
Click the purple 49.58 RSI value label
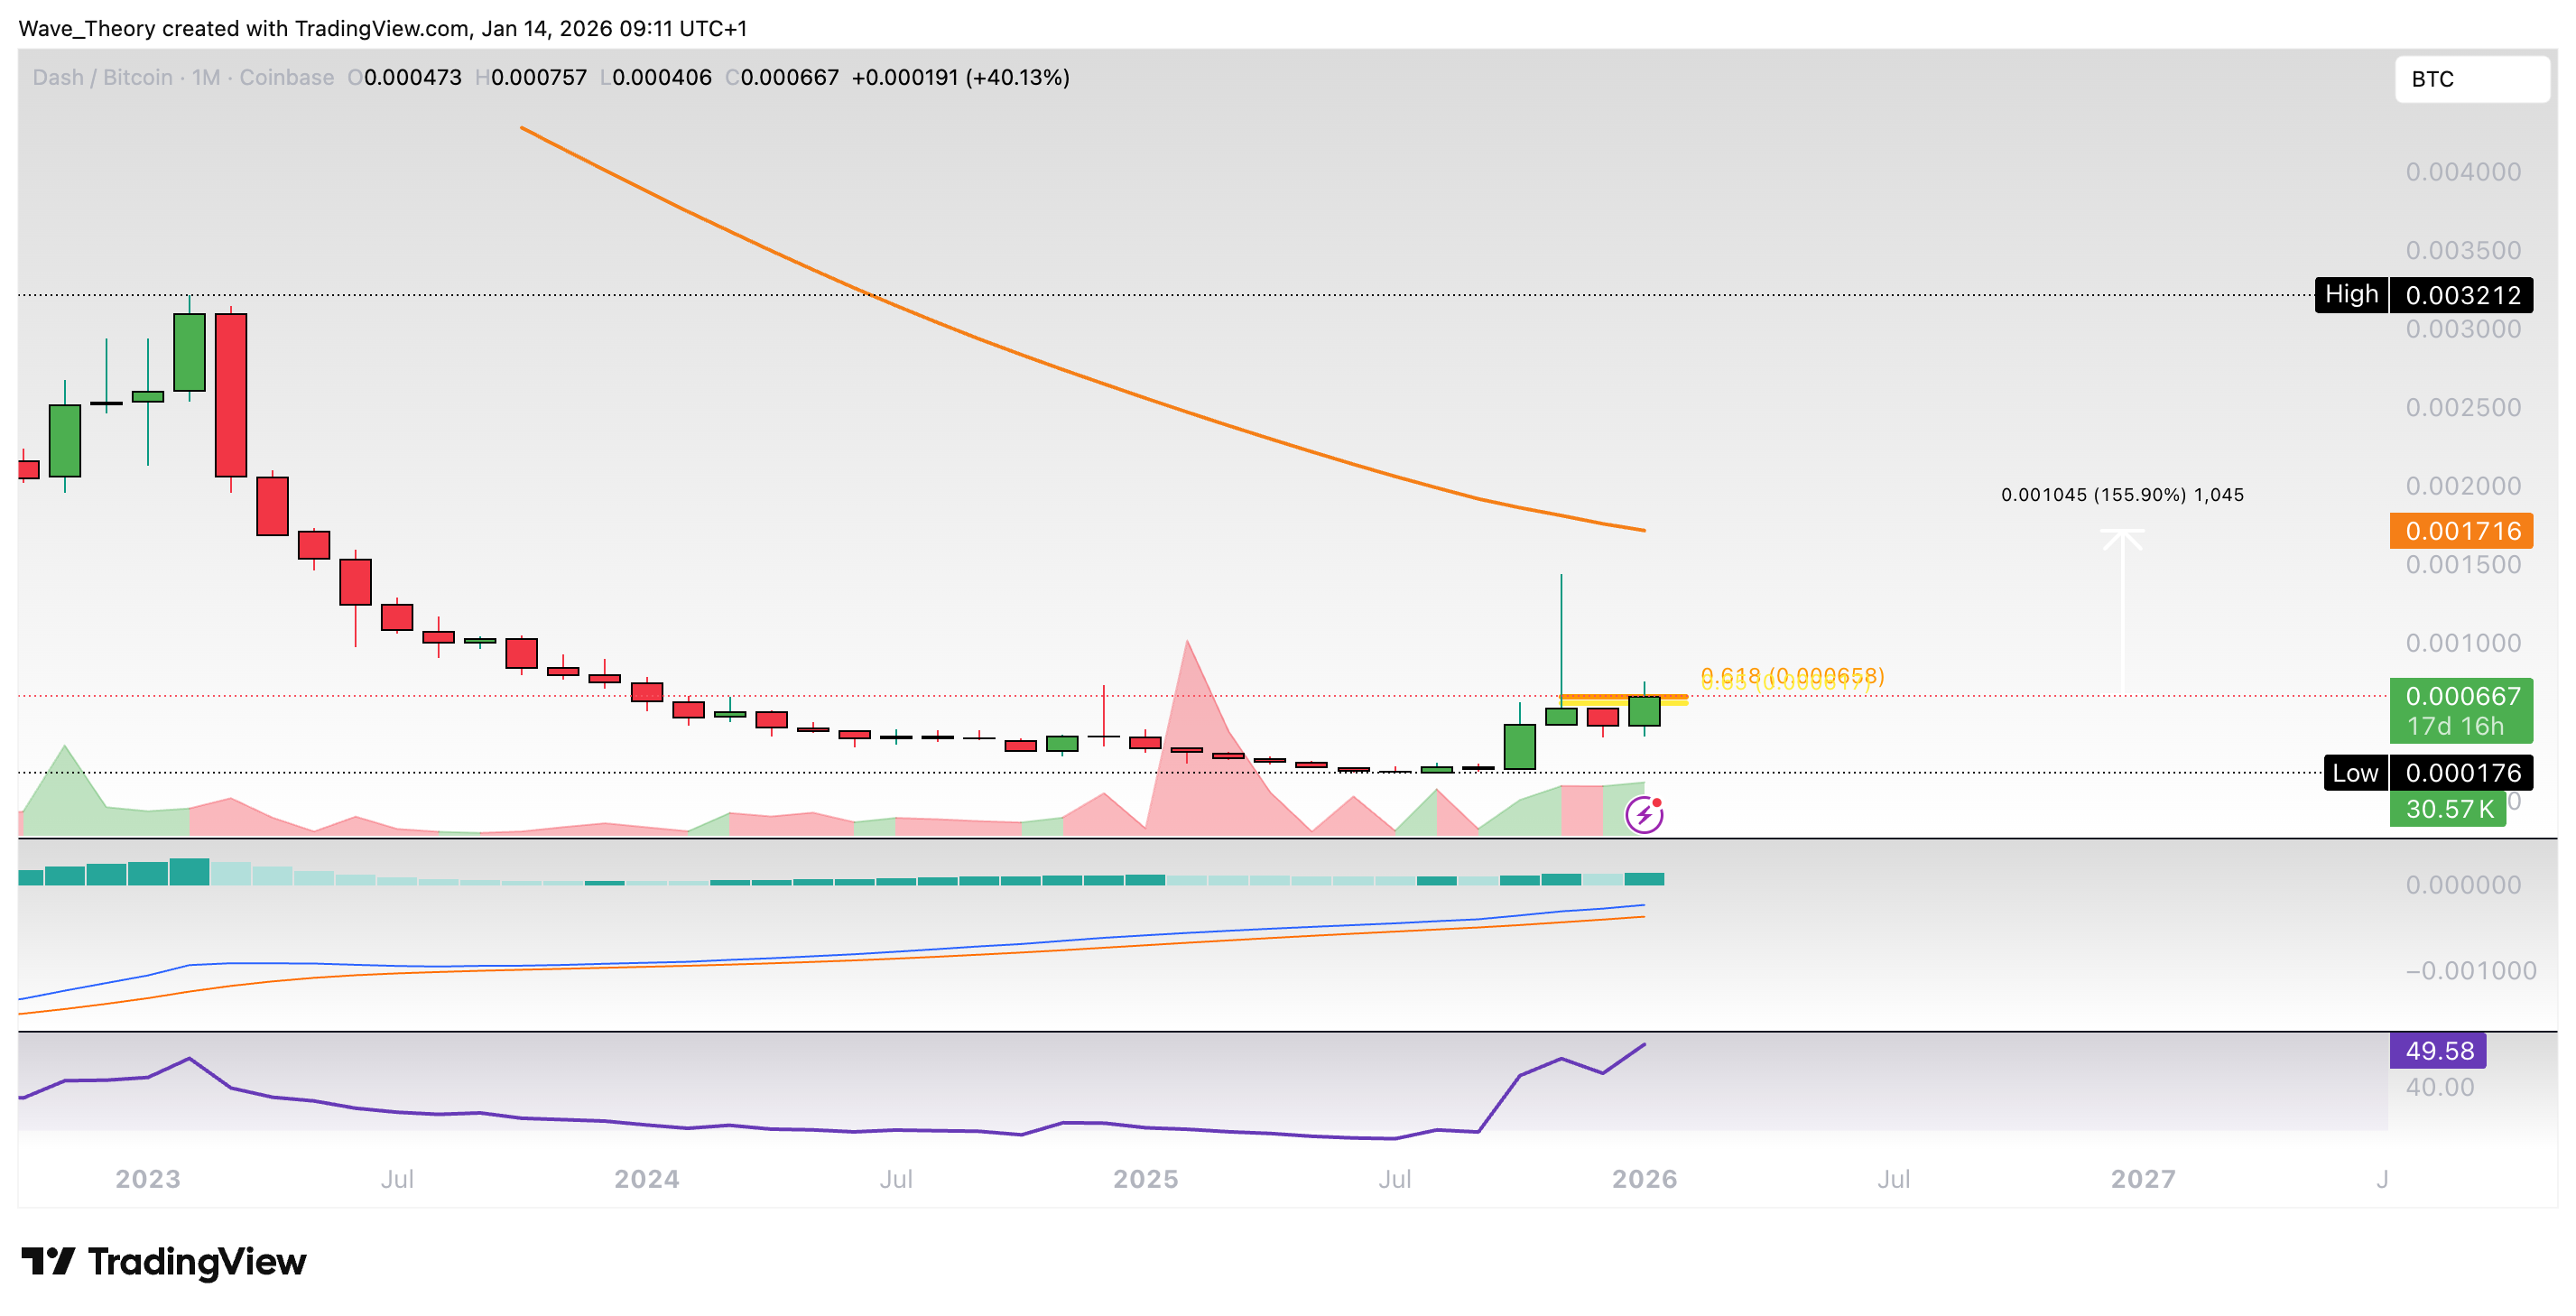click(2437, 1050)
